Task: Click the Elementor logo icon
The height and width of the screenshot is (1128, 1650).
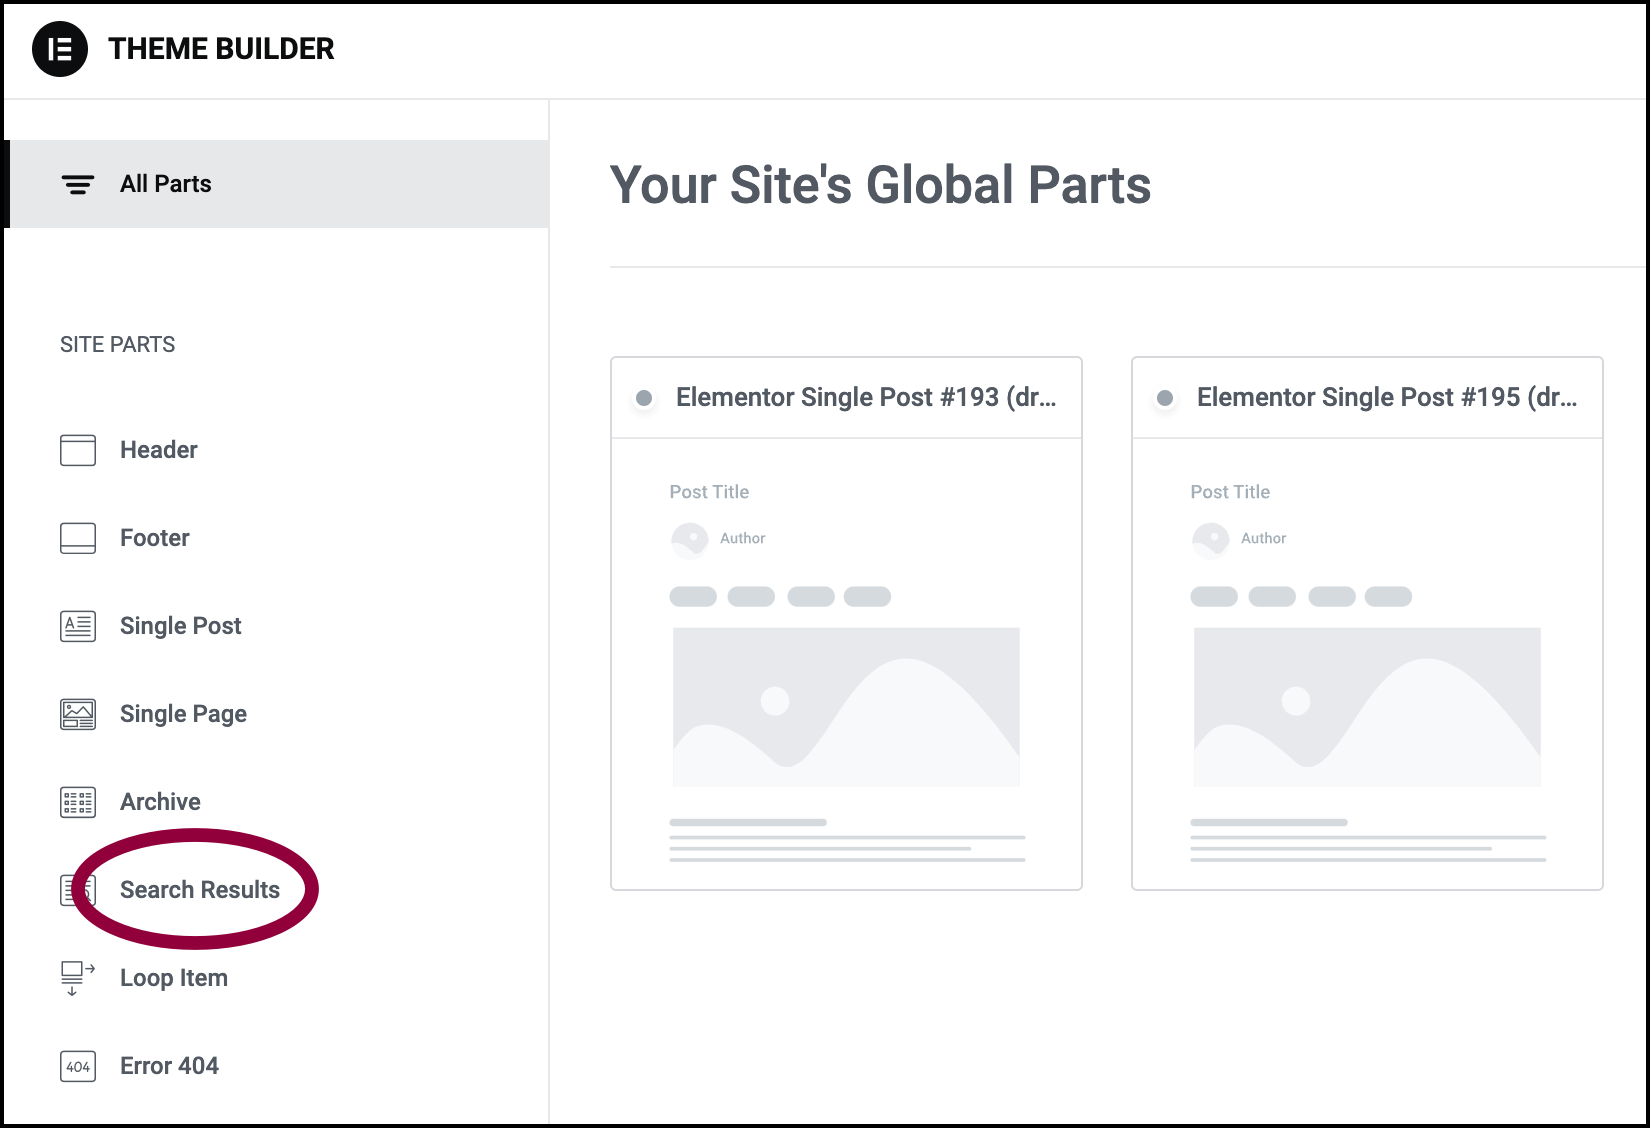Action: (60, 49)
